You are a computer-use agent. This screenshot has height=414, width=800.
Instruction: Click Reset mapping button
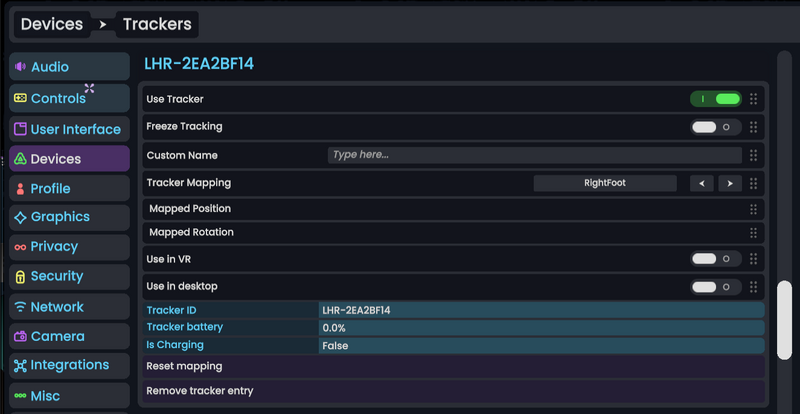[x=453, y=367]
